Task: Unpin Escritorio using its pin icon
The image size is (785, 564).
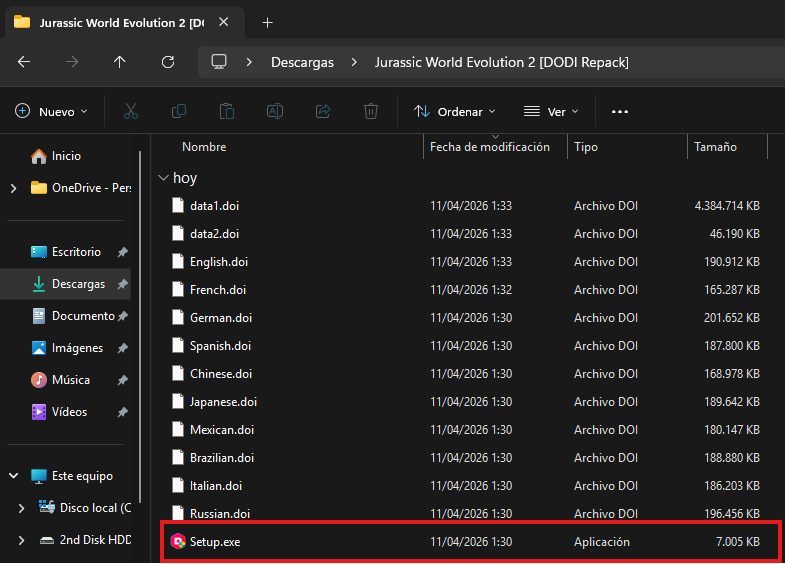Action: pos(123,252)
